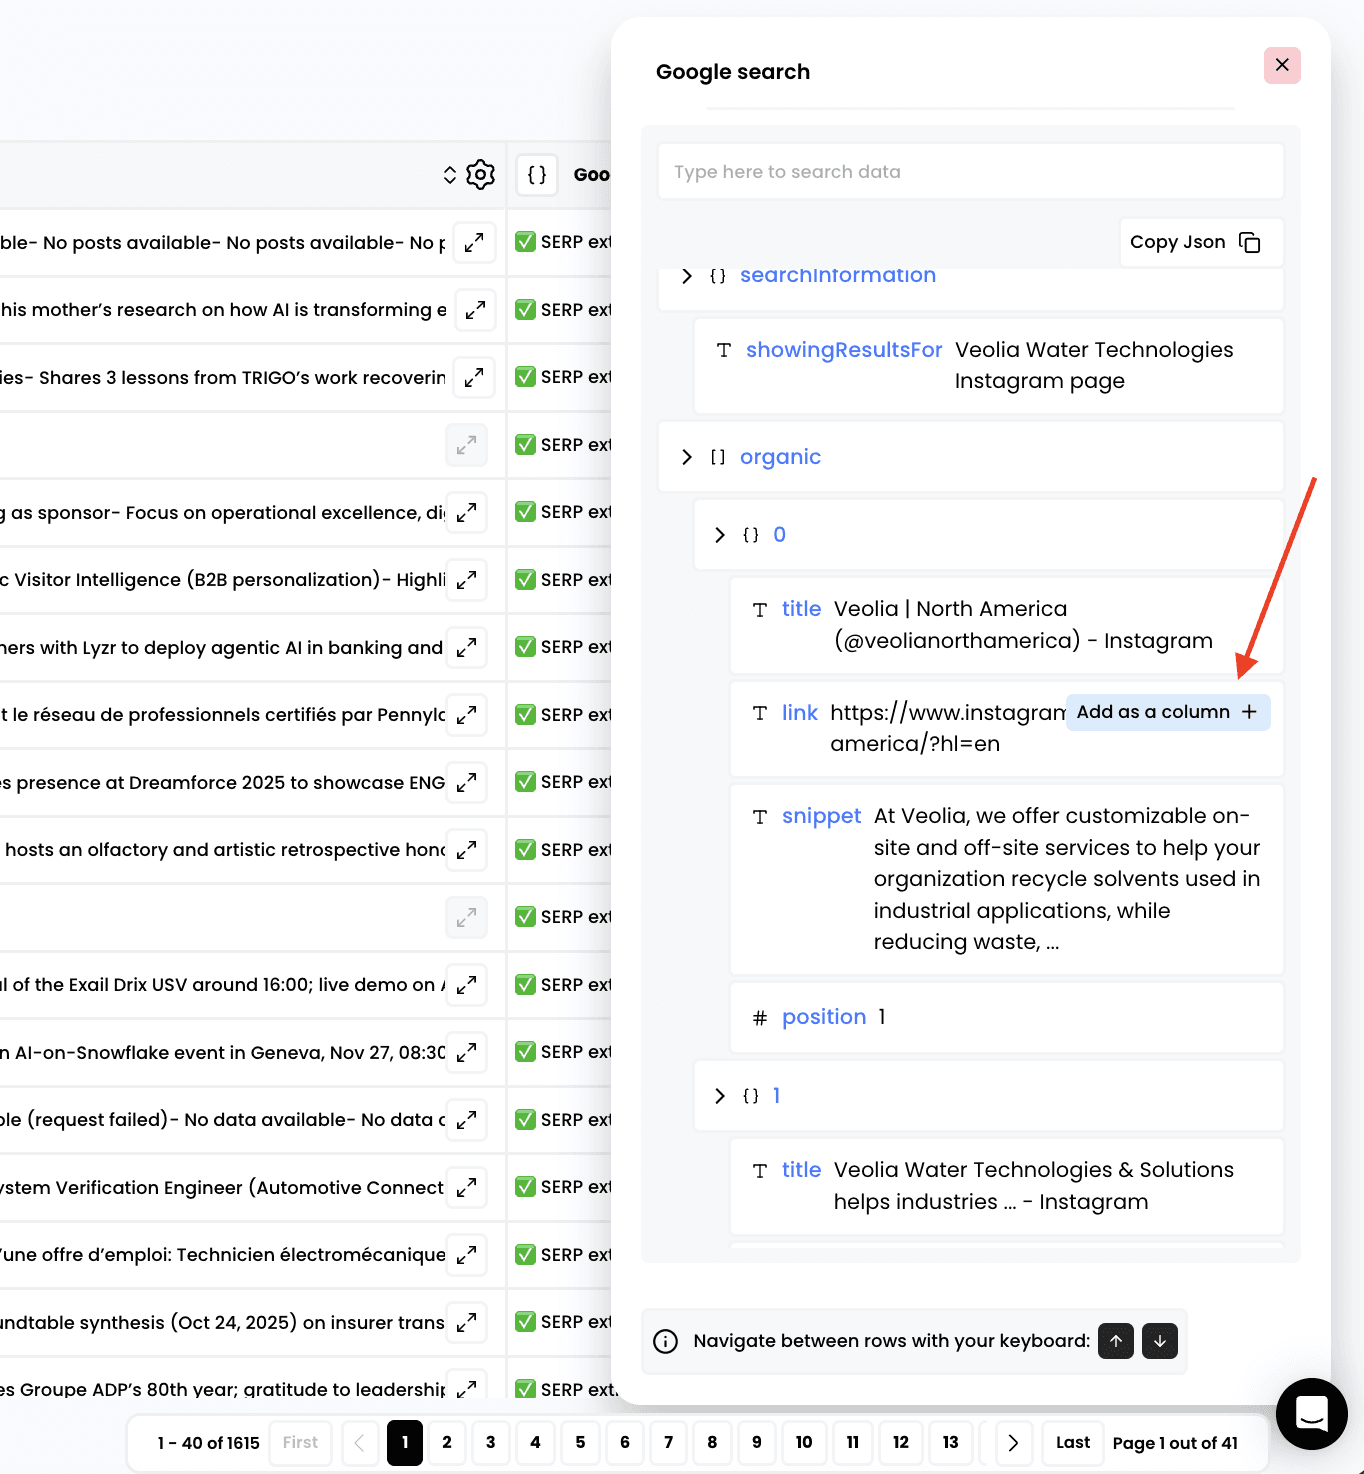The height and width of the screenshot is (1474, 1364).
Task: Navigate to next row with down arrow
Action: tap(1160, 1341)
